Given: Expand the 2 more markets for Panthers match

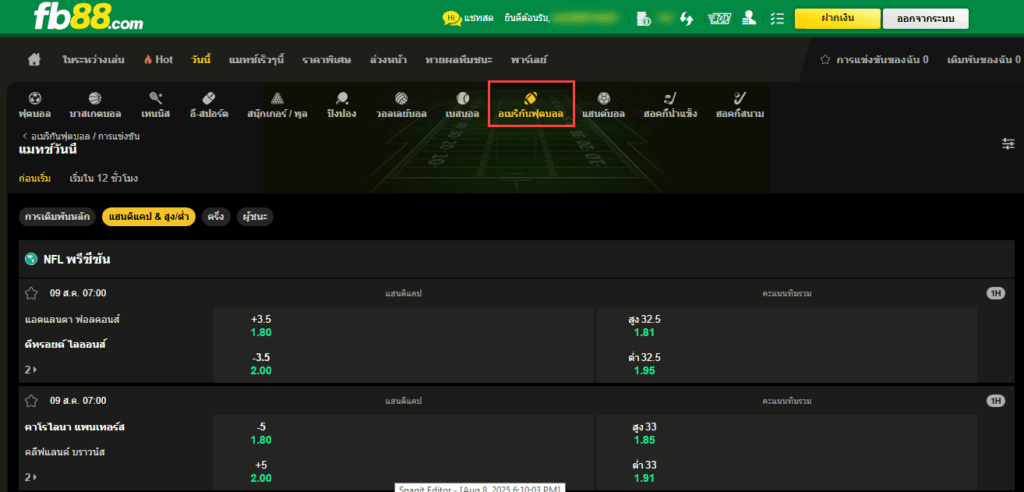Looking at the screenshot, I should pos(31,477).
